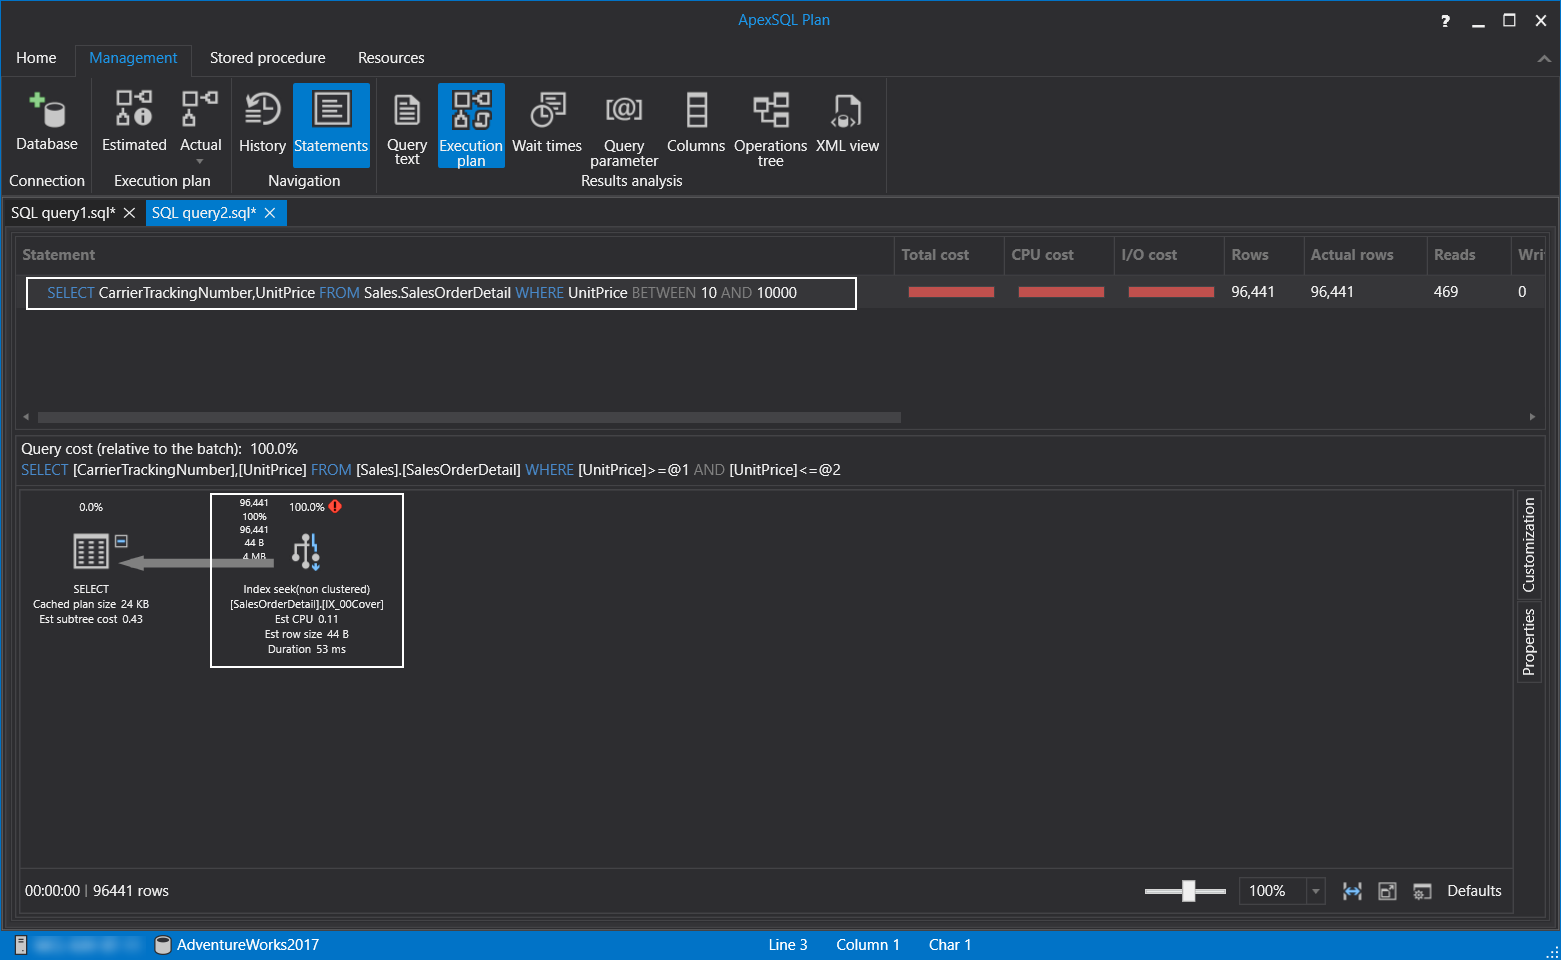This screenshot has width=1561, height=960.
Task: Collapse the SELECT node in plan
Action: (x=121, y=541)
